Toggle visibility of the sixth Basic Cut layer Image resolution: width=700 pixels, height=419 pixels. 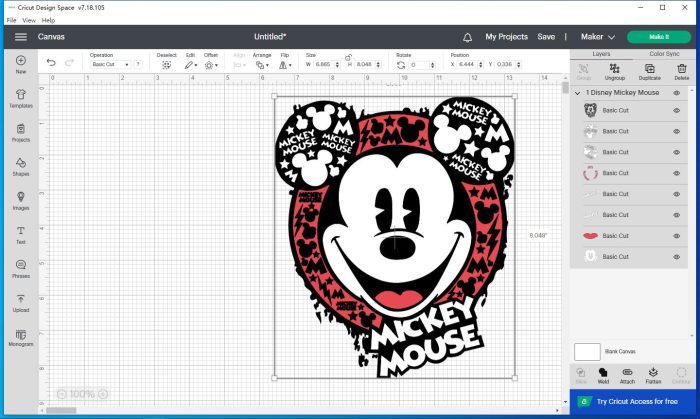tap(677, 215)
